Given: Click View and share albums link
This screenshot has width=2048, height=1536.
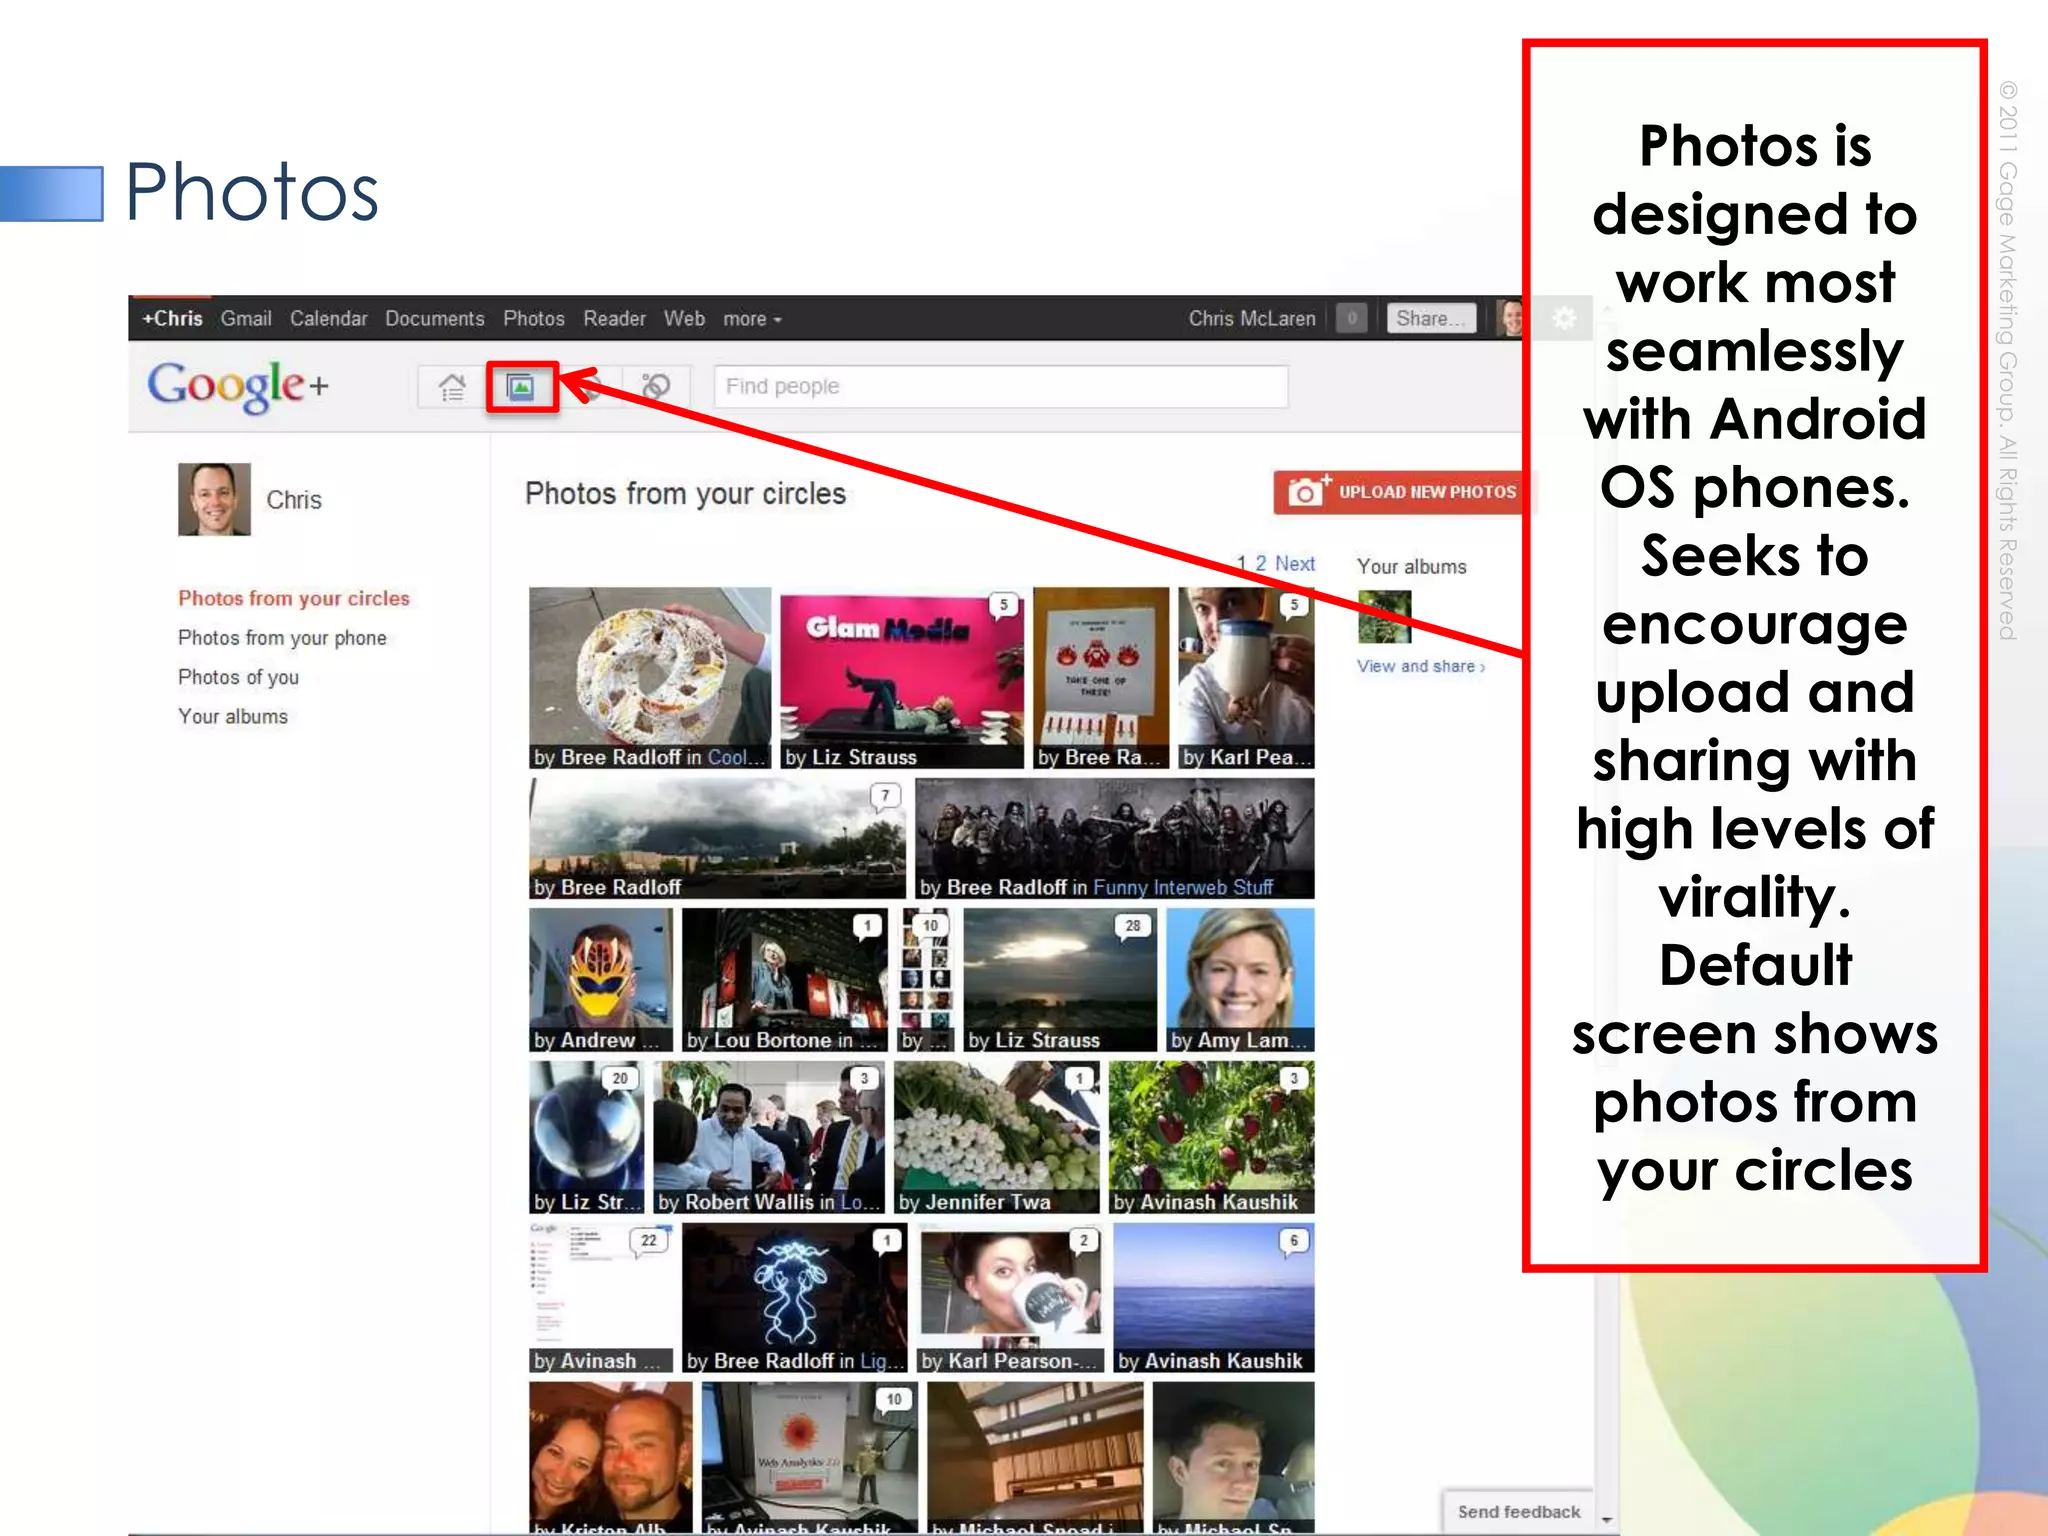Looking at the screenshot, I should pos(1420,666).
